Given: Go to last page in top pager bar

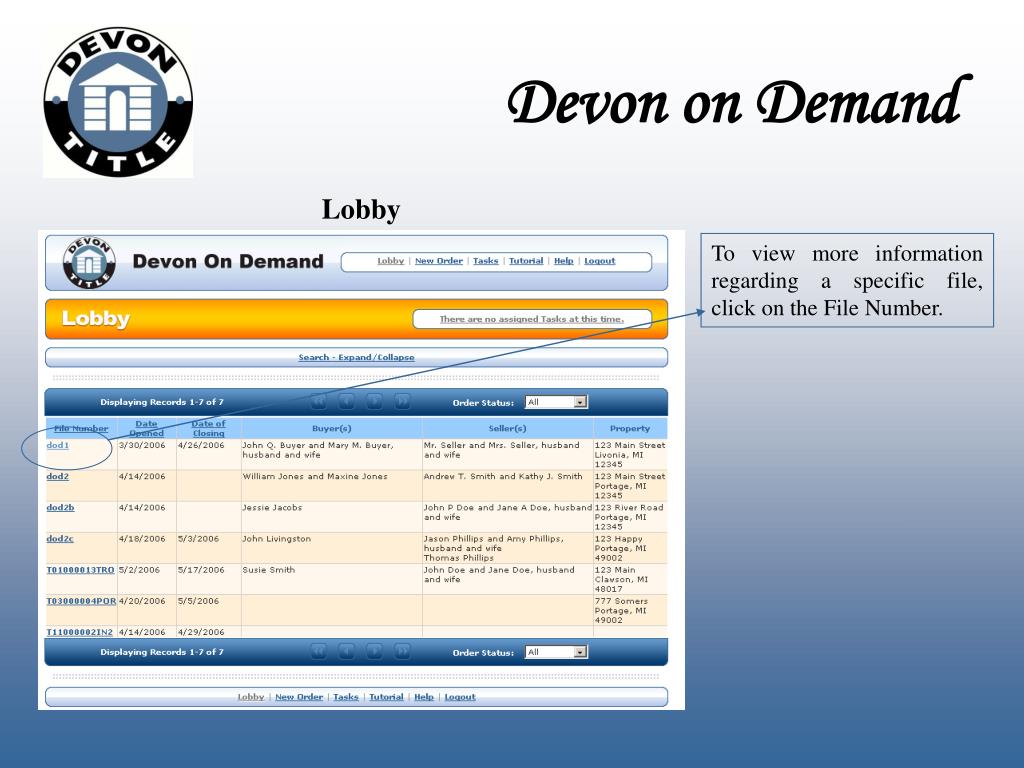Looking at the screenshot, I should [403, 402].
